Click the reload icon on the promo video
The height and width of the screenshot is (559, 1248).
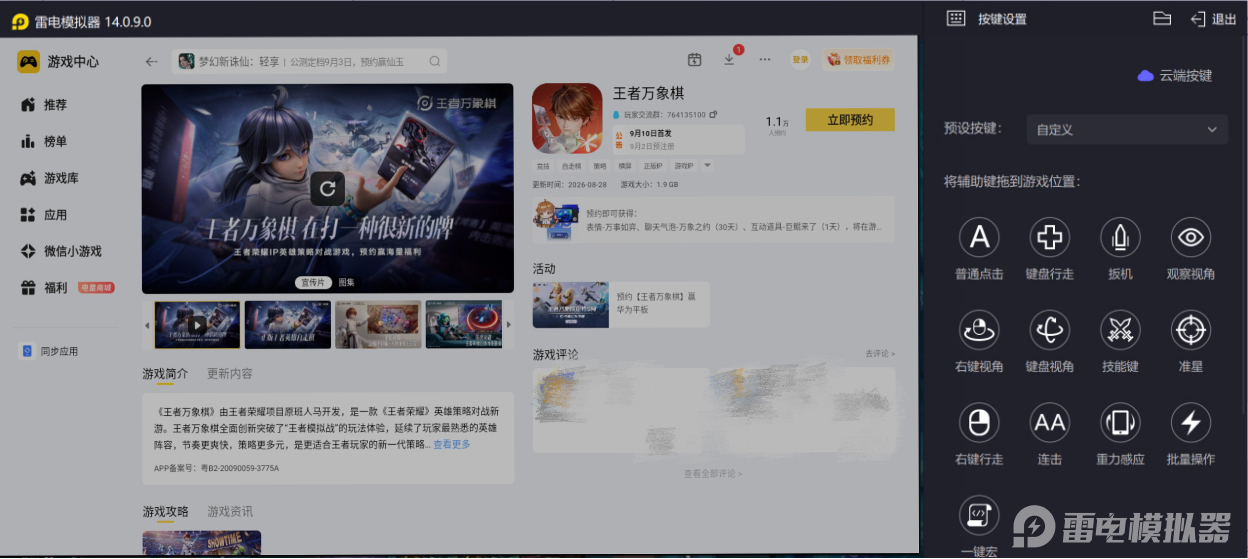(327, 188)
